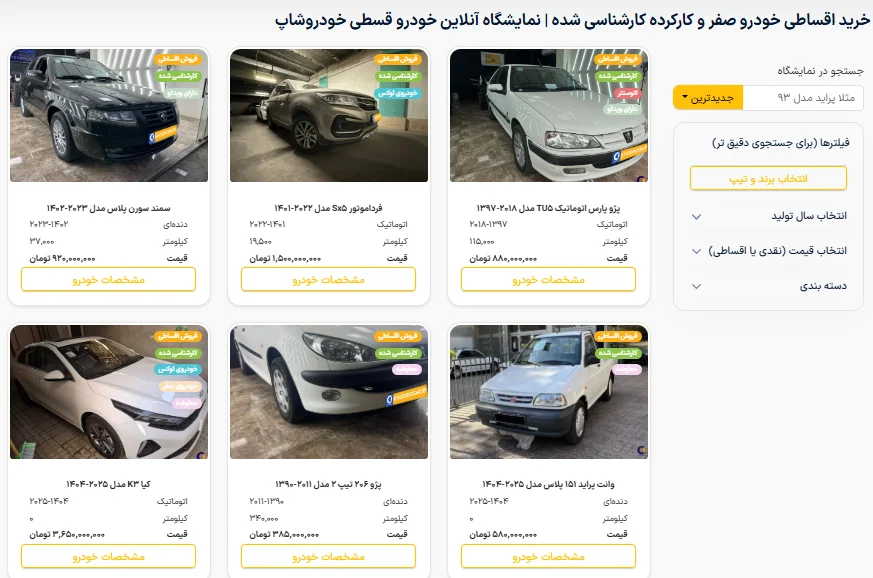This screenshot has height=578, width=873.
Task: Open the Samand Soren Plus car photo
Action: 109,115
